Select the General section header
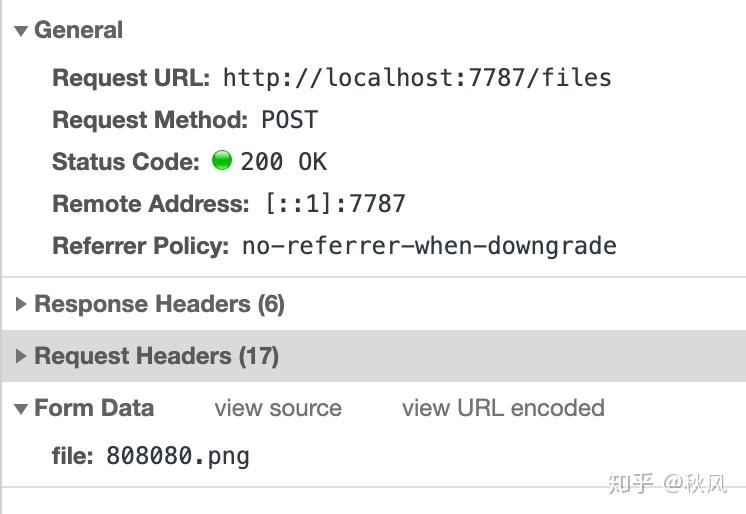The height and width of the screenshot is (514, 746). pyautogui.click(x=78, y=31)
